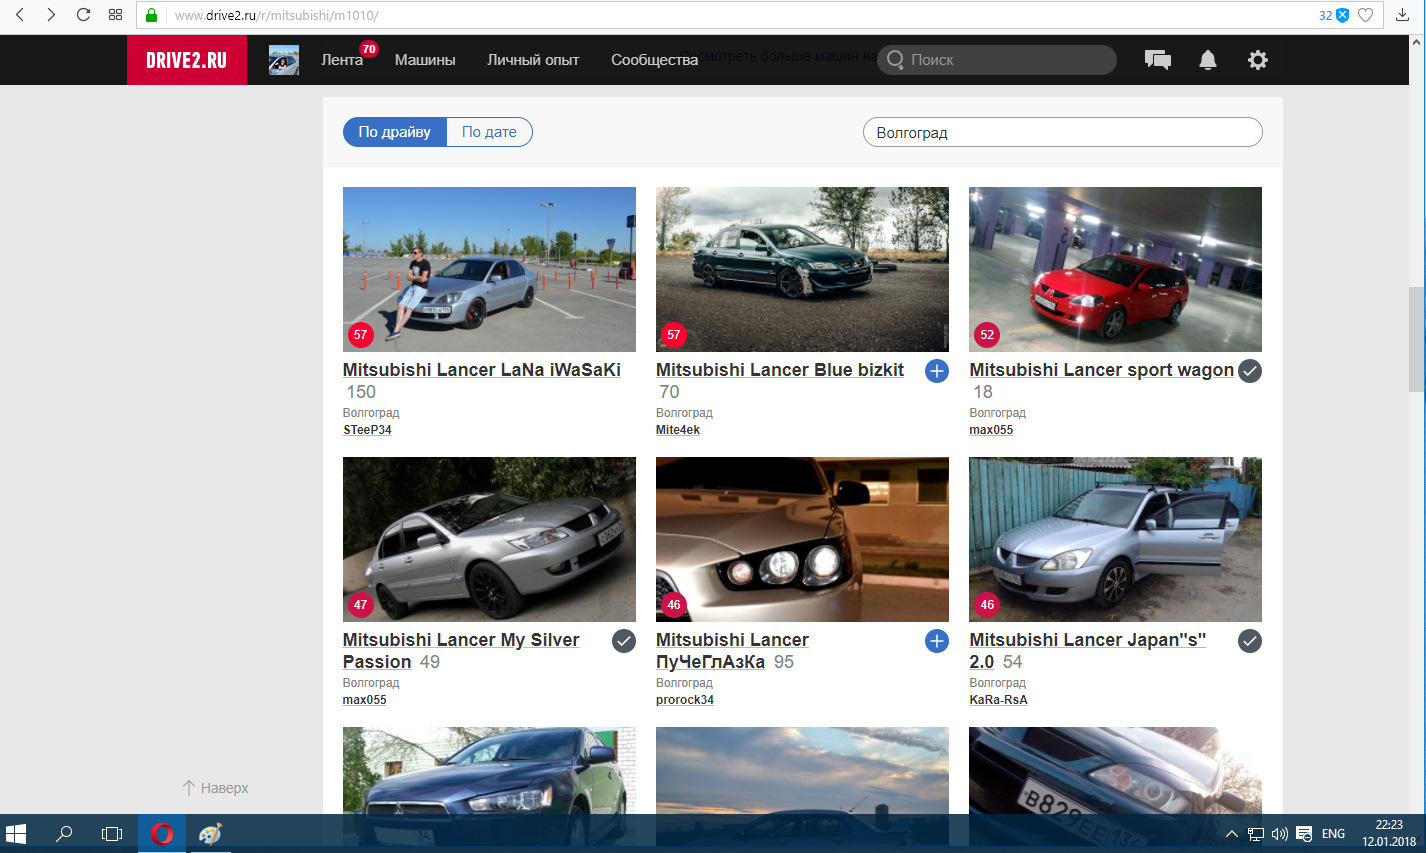Screen dimensions: 1426x853
Task: Open Windows Task View icon
Action: coord(112,833)
